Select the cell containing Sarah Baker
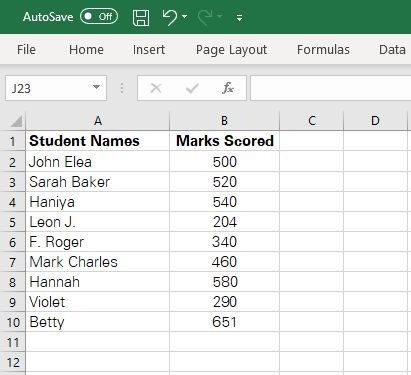 [x=98, y=182]
